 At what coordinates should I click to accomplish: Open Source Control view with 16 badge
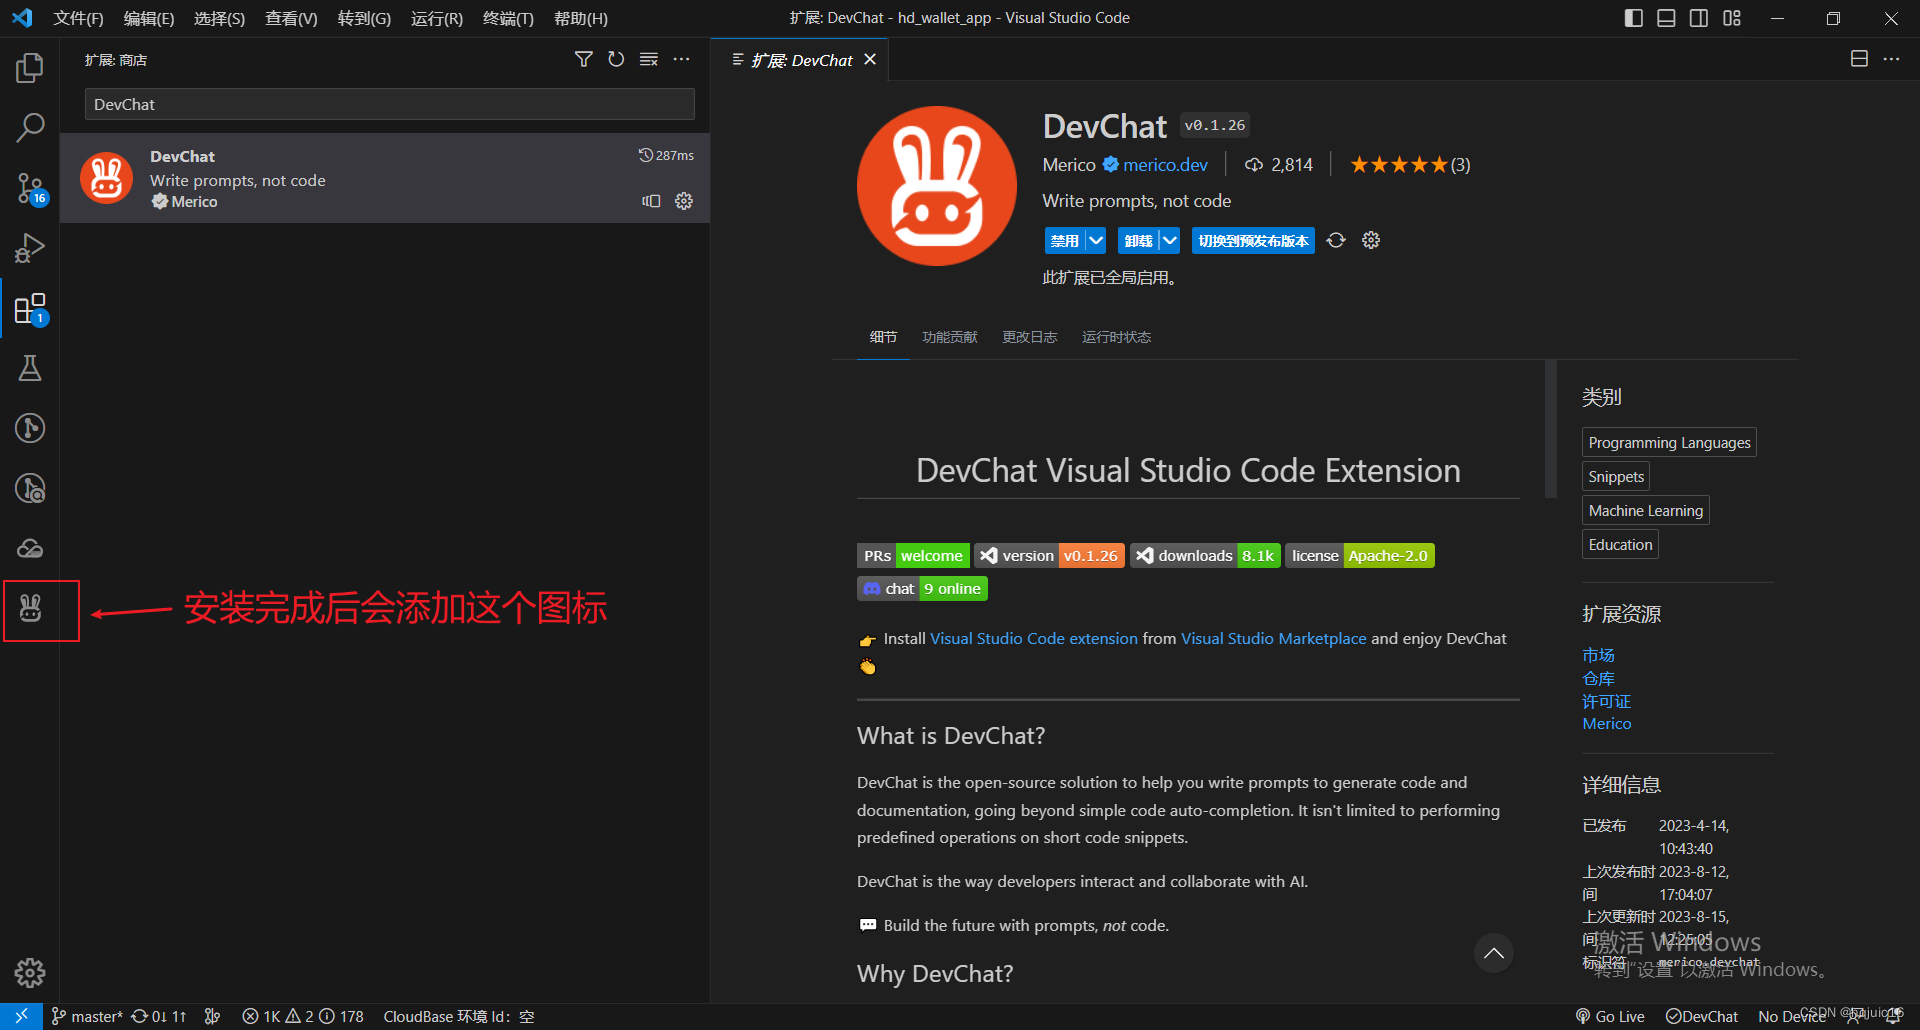point(30,188)
